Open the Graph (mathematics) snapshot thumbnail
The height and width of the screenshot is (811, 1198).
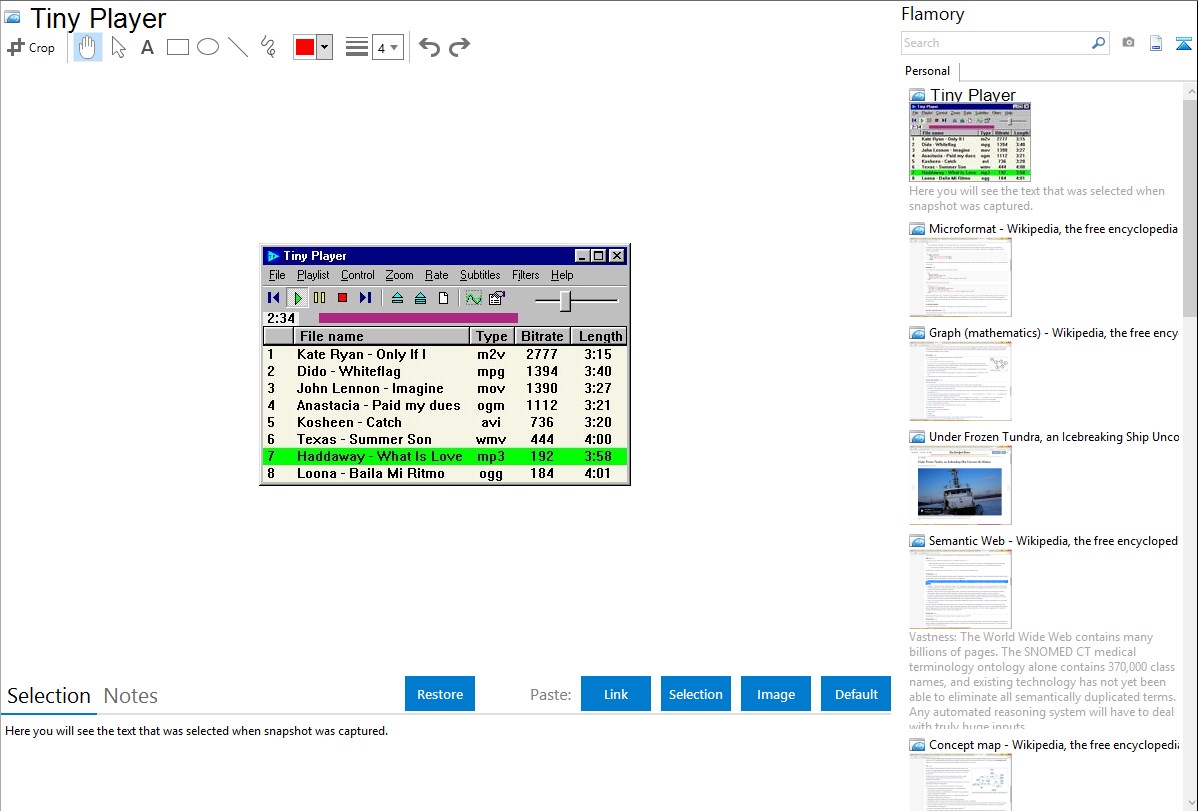click(960, 381)
